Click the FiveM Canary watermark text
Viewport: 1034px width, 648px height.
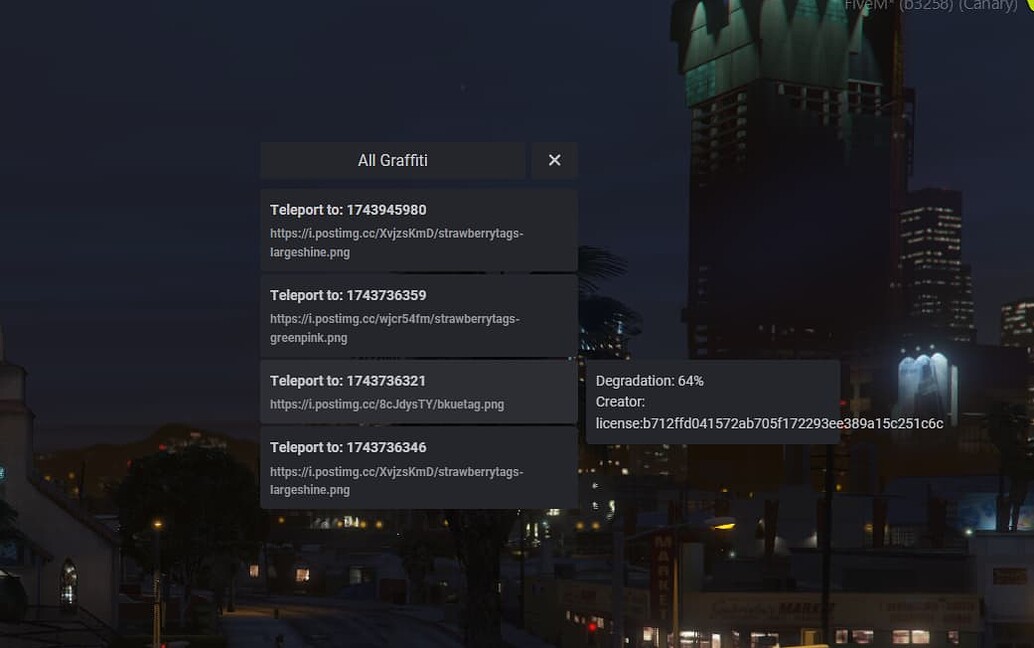930,5
